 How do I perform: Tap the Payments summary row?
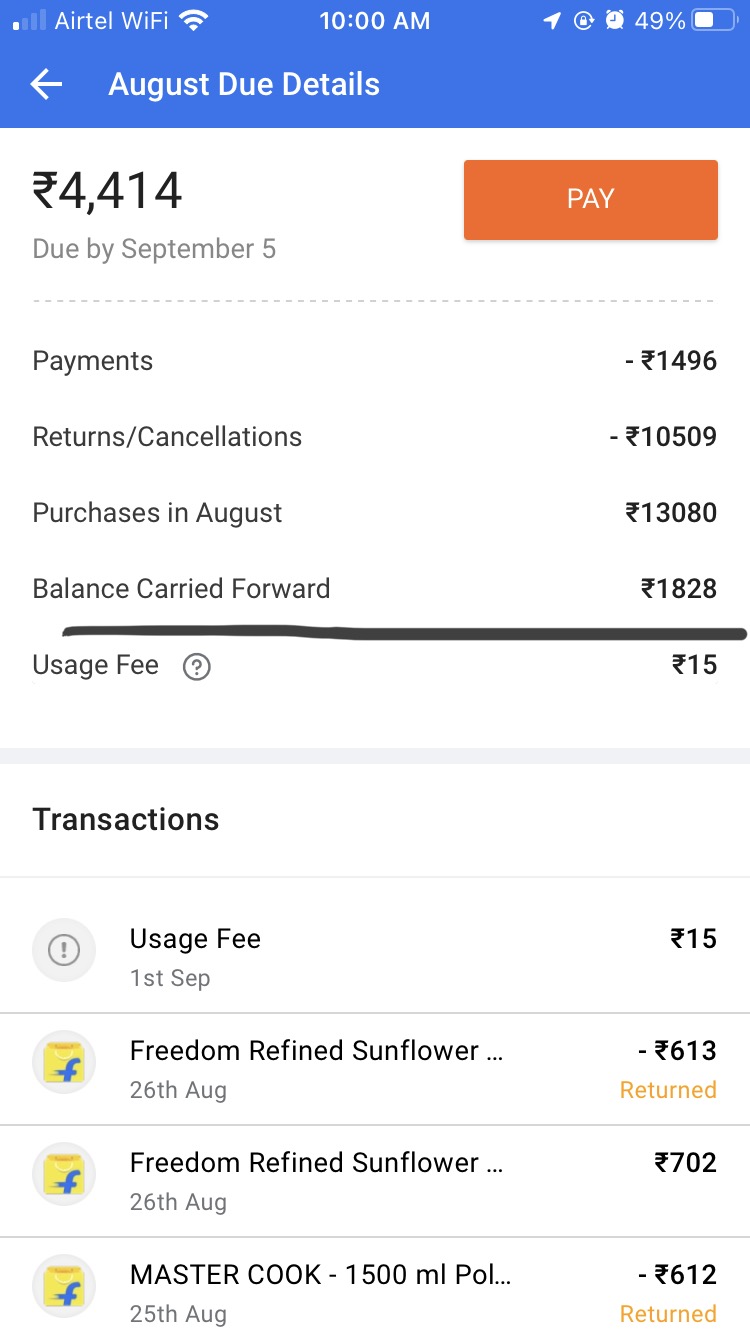coord(374,361)
